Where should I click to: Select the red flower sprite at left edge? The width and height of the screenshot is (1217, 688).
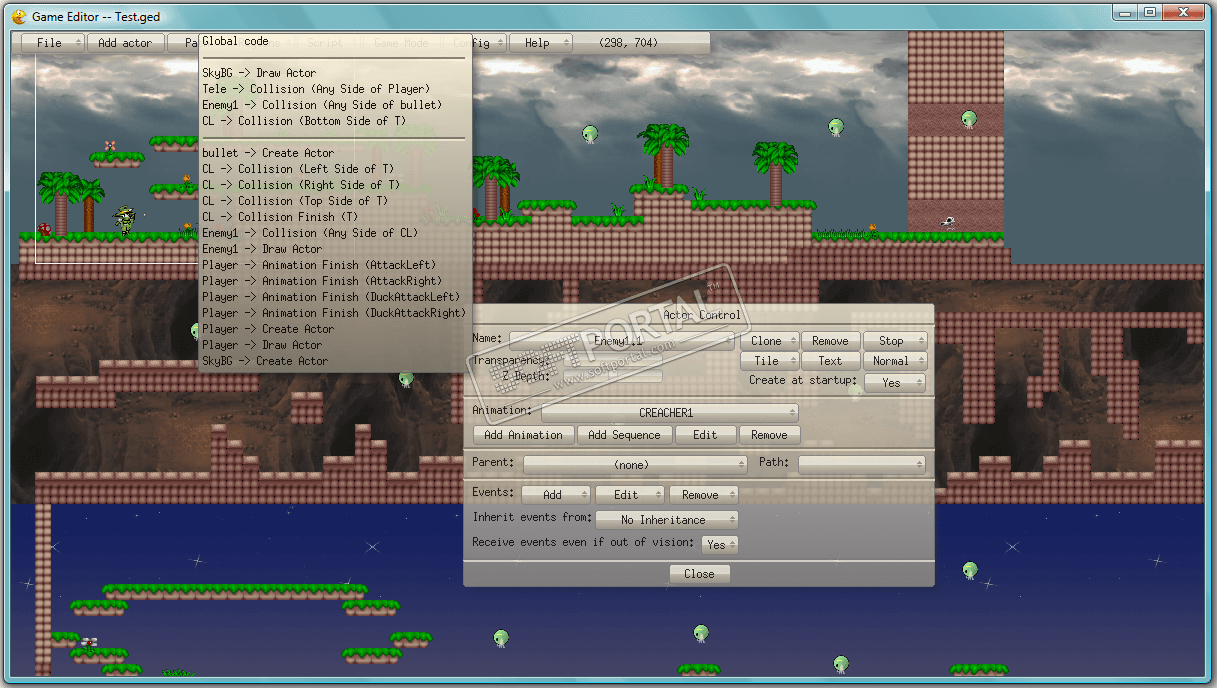(44, 229)
